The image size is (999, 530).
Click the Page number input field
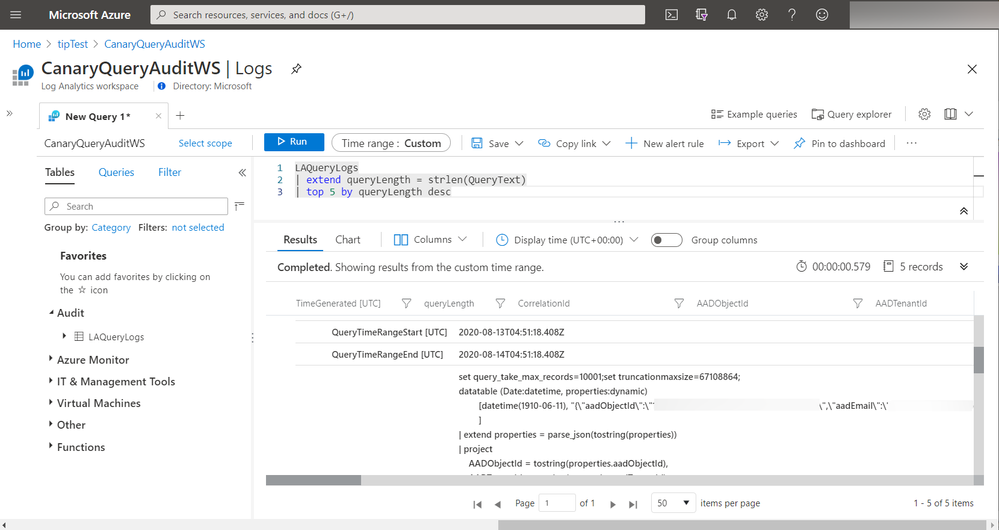pyautogui.click(x=557, y=503)
